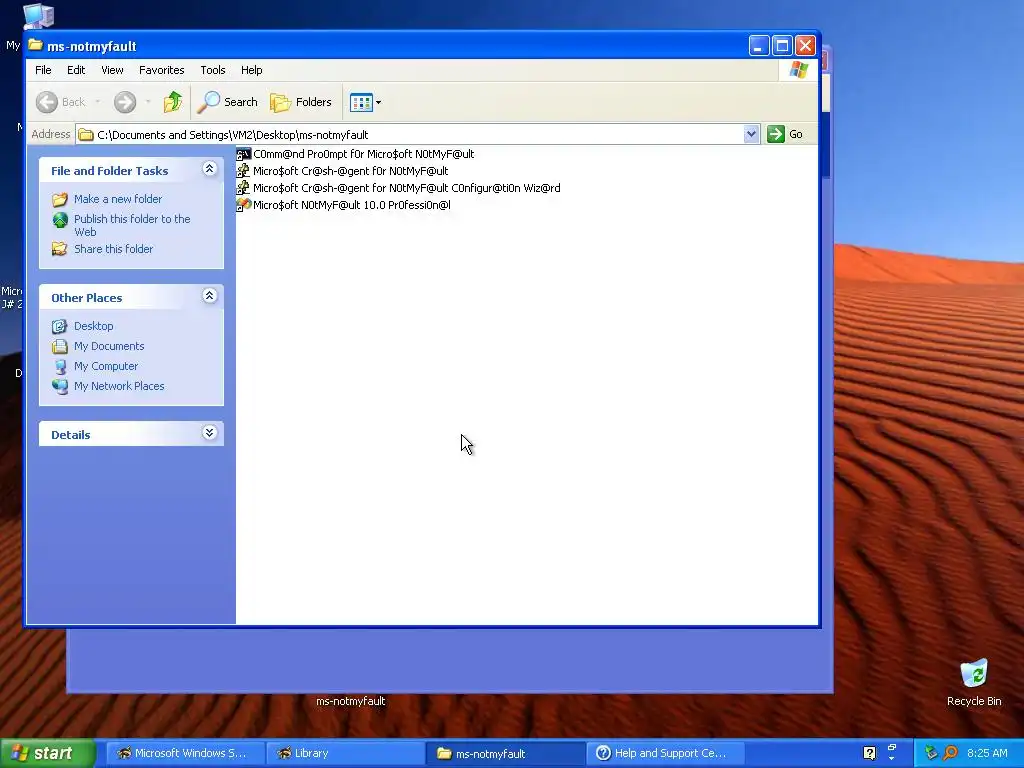
Task: Click the green tray icon beside magnifier
Action: (x=931, y=753)
